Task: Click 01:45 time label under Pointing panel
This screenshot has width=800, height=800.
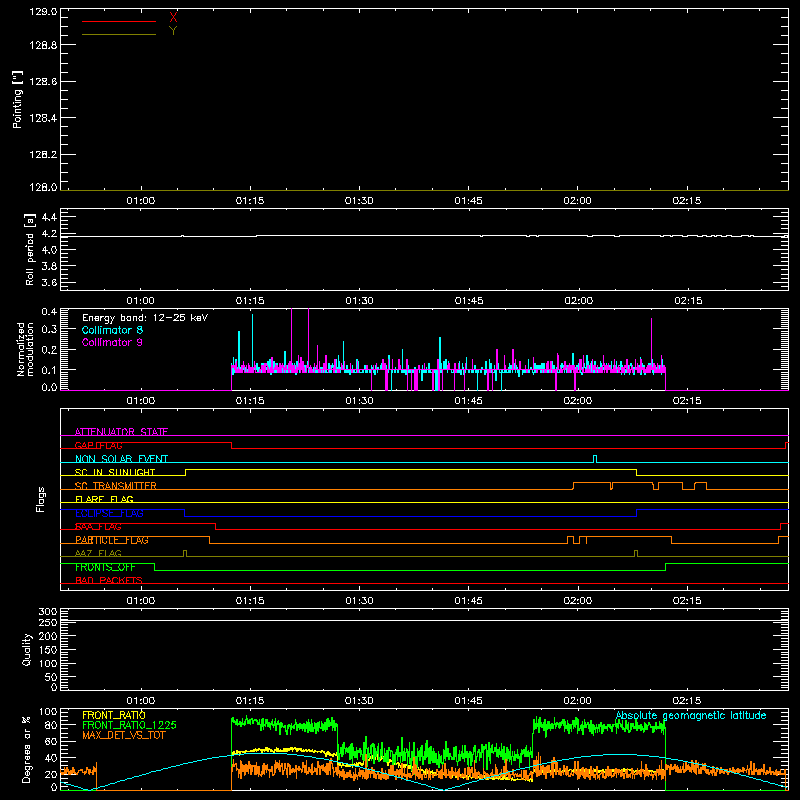Action: tap(468, 201)
